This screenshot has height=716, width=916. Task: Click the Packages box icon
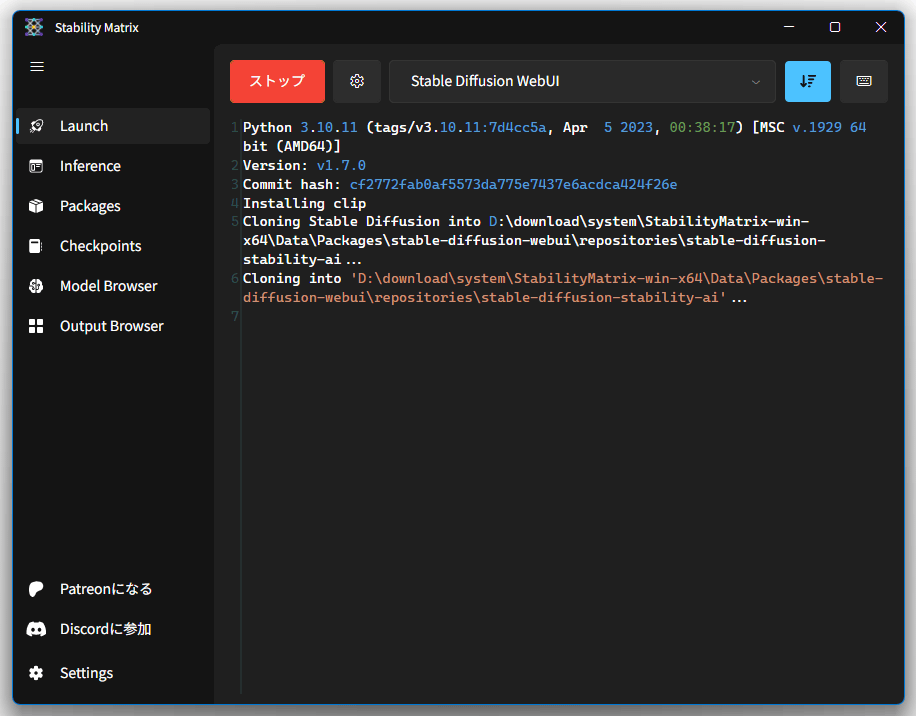[36, 206]
